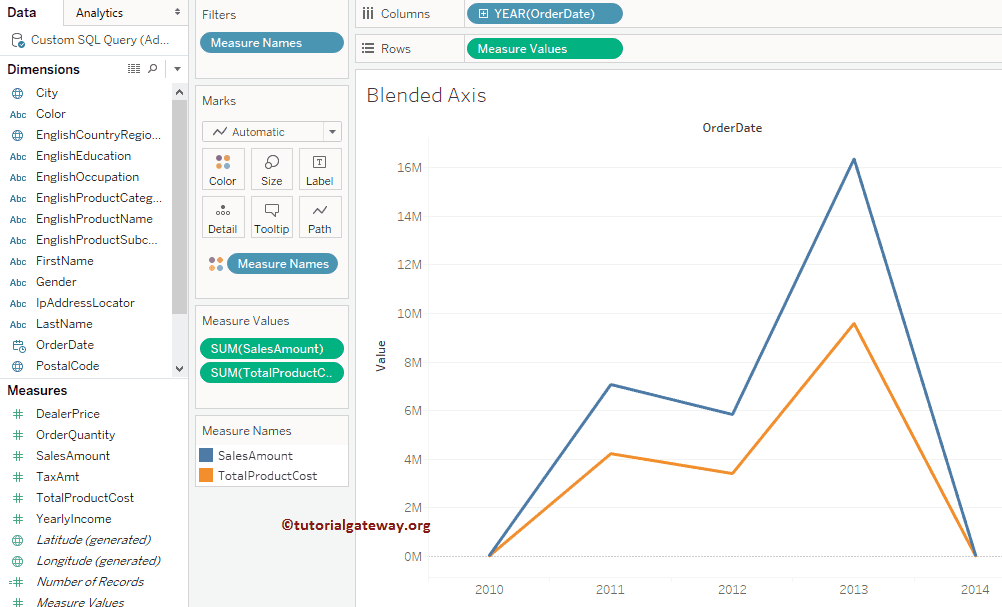Open the Size option in the Marks card
The width and height of the screenshot is (1002, 607).
tap(271, 168)
